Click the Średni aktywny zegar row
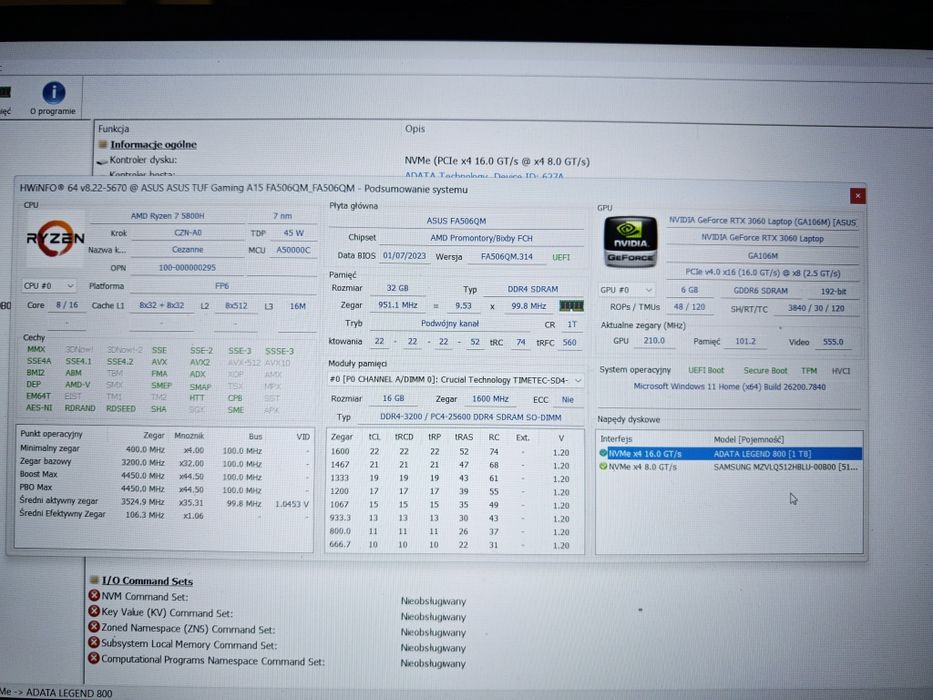The image size is (933, 700). (165, 502)
